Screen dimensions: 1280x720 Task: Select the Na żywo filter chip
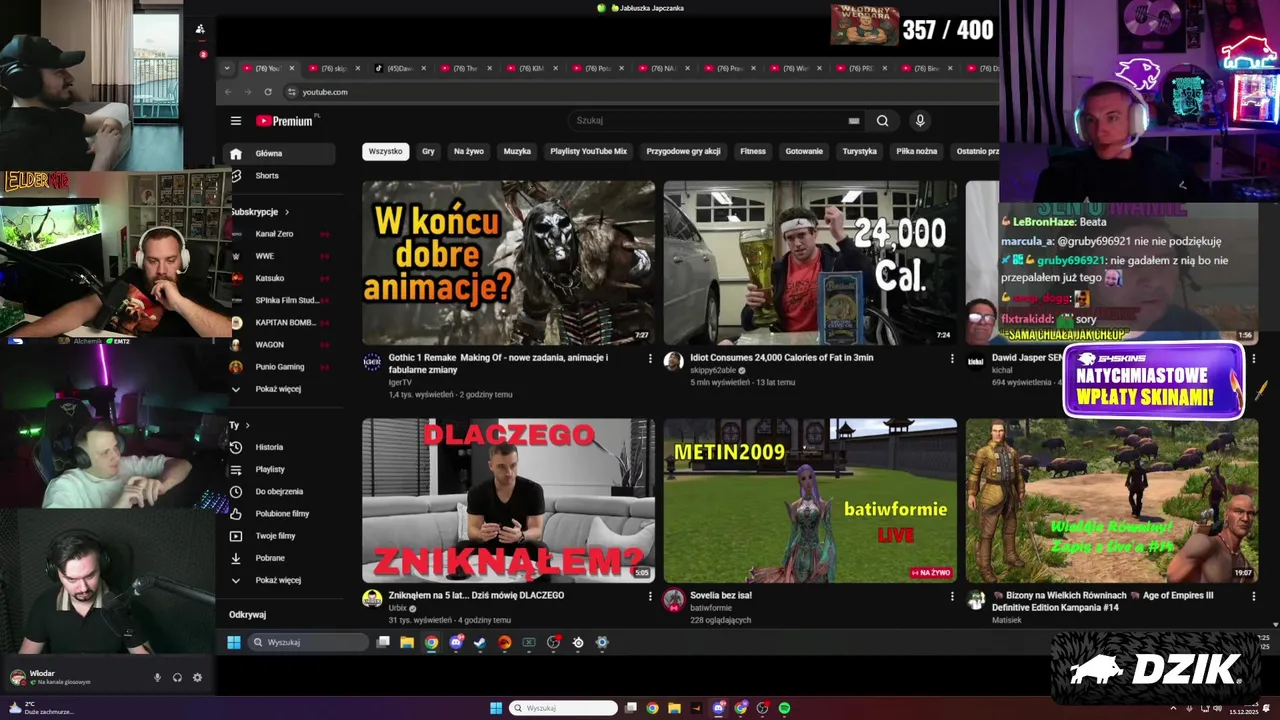pos(468,151)
